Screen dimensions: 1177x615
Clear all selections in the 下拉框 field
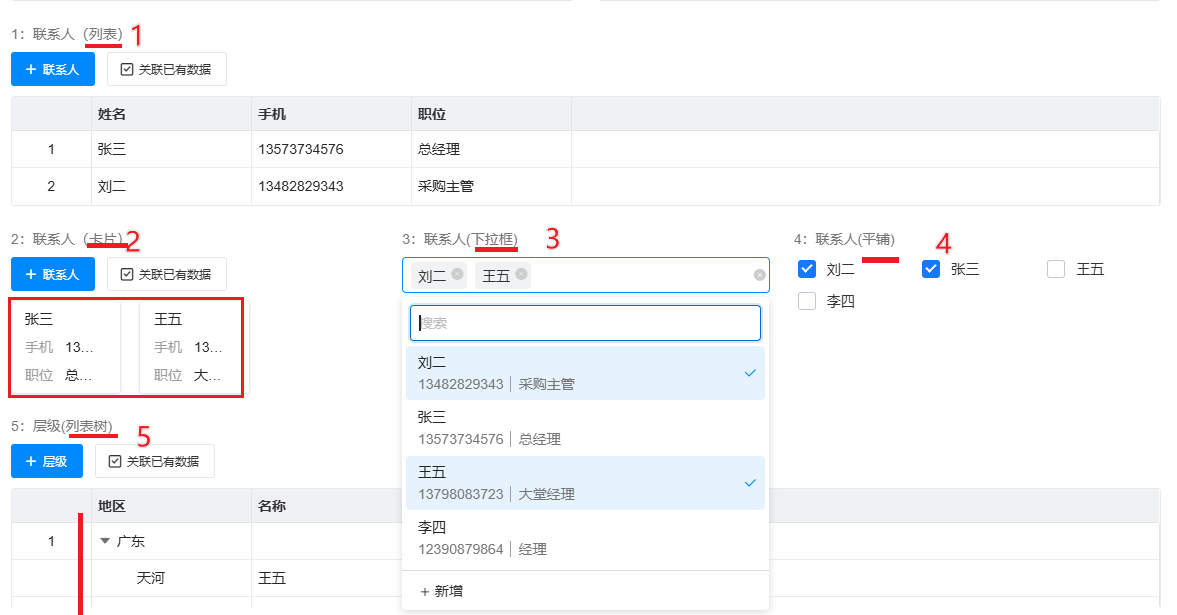click(759, 275)
